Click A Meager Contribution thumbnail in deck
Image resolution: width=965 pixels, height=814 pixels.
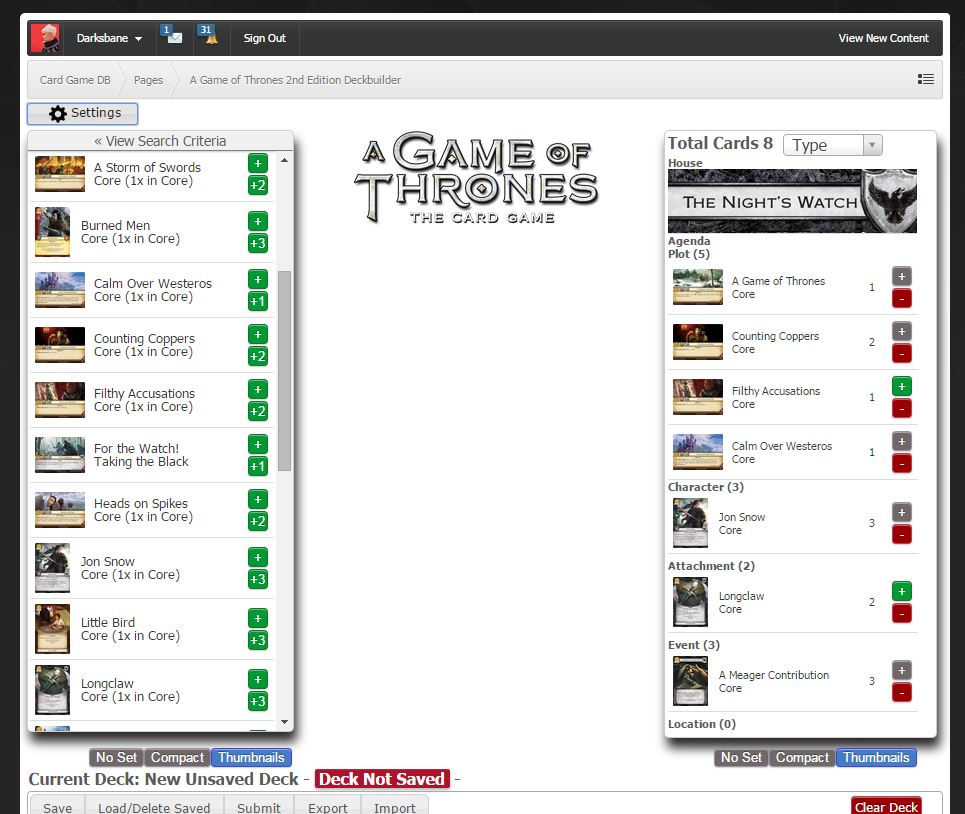pyautogui.click(x=690, y=681)
